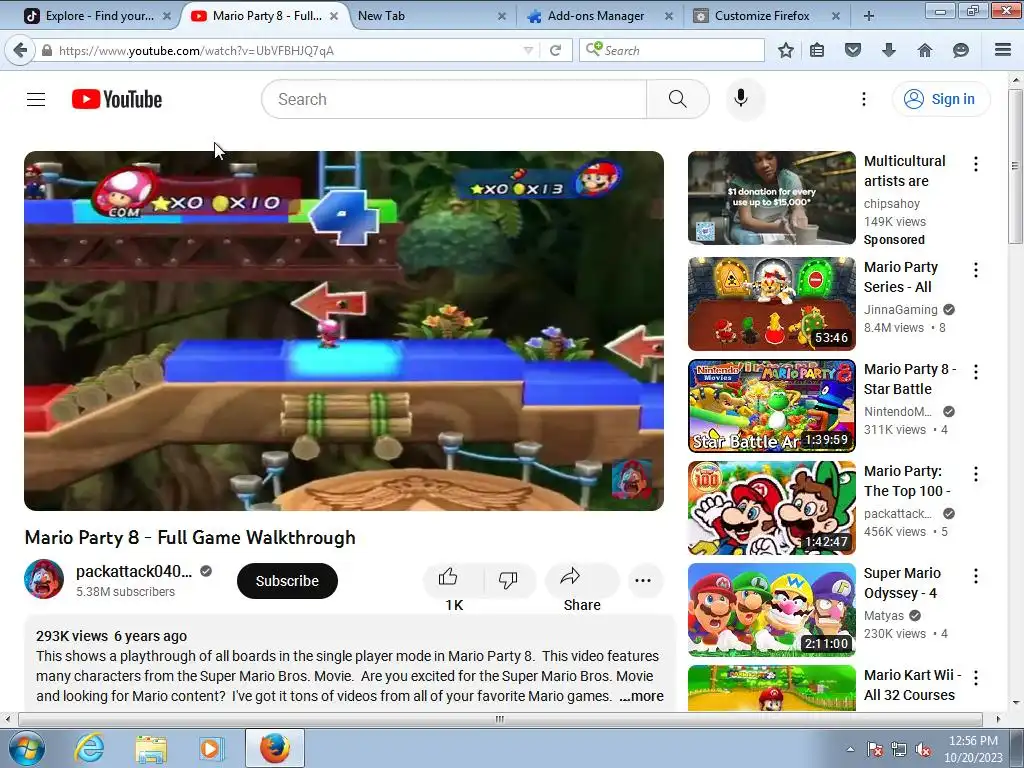Go back with the Firefox back arrow
This screenshot has width=1024, height=768.
tap(20, 50)
